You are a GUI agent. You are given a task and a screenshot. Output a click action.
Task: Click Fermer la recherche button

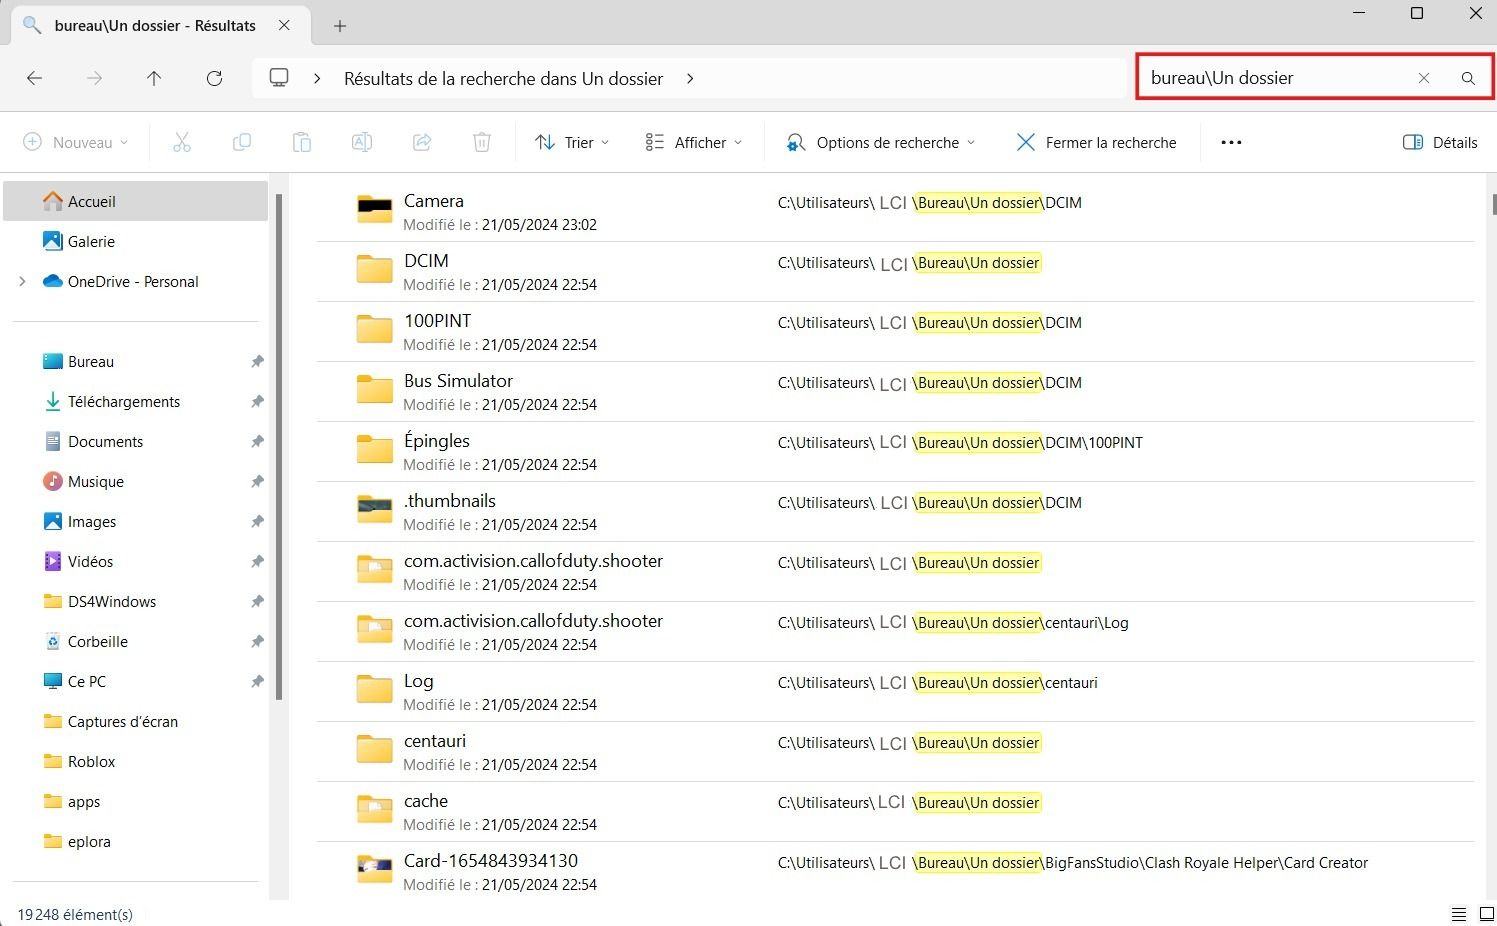click(1096, 142)
